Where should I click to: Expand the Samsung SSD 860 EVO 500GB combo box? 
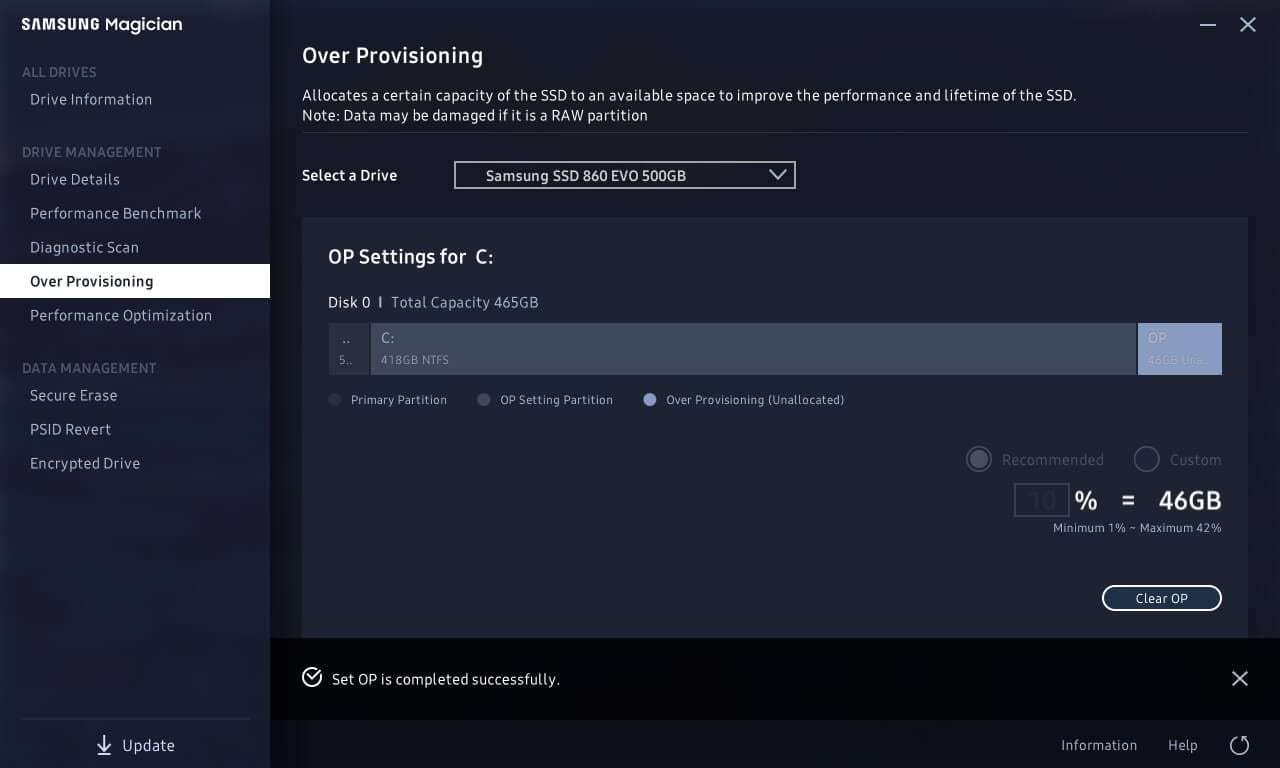tap(624, 175)
